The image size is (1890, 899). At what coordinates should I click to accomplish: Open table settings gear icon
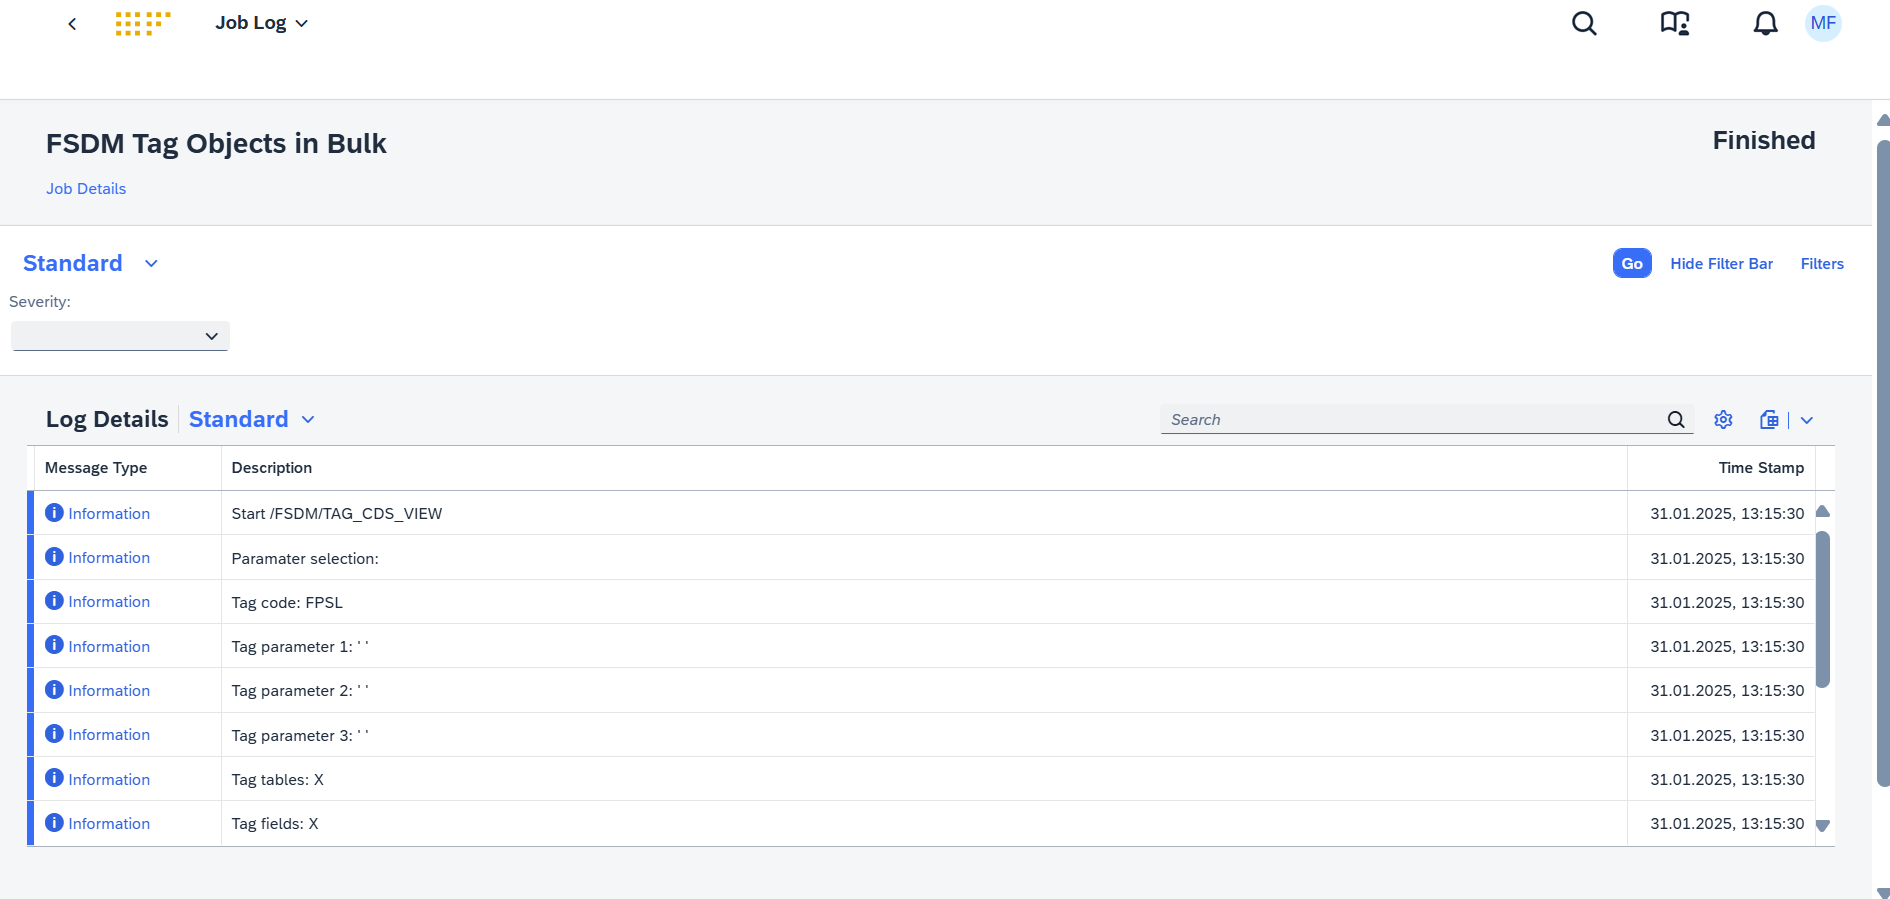point(1723,420)
